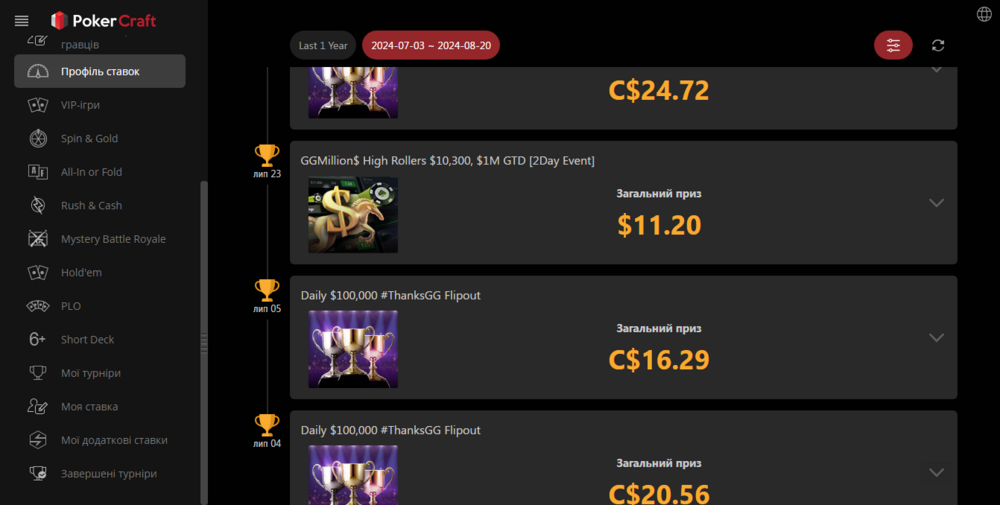Click the Last 1 Year filter button

323,45
